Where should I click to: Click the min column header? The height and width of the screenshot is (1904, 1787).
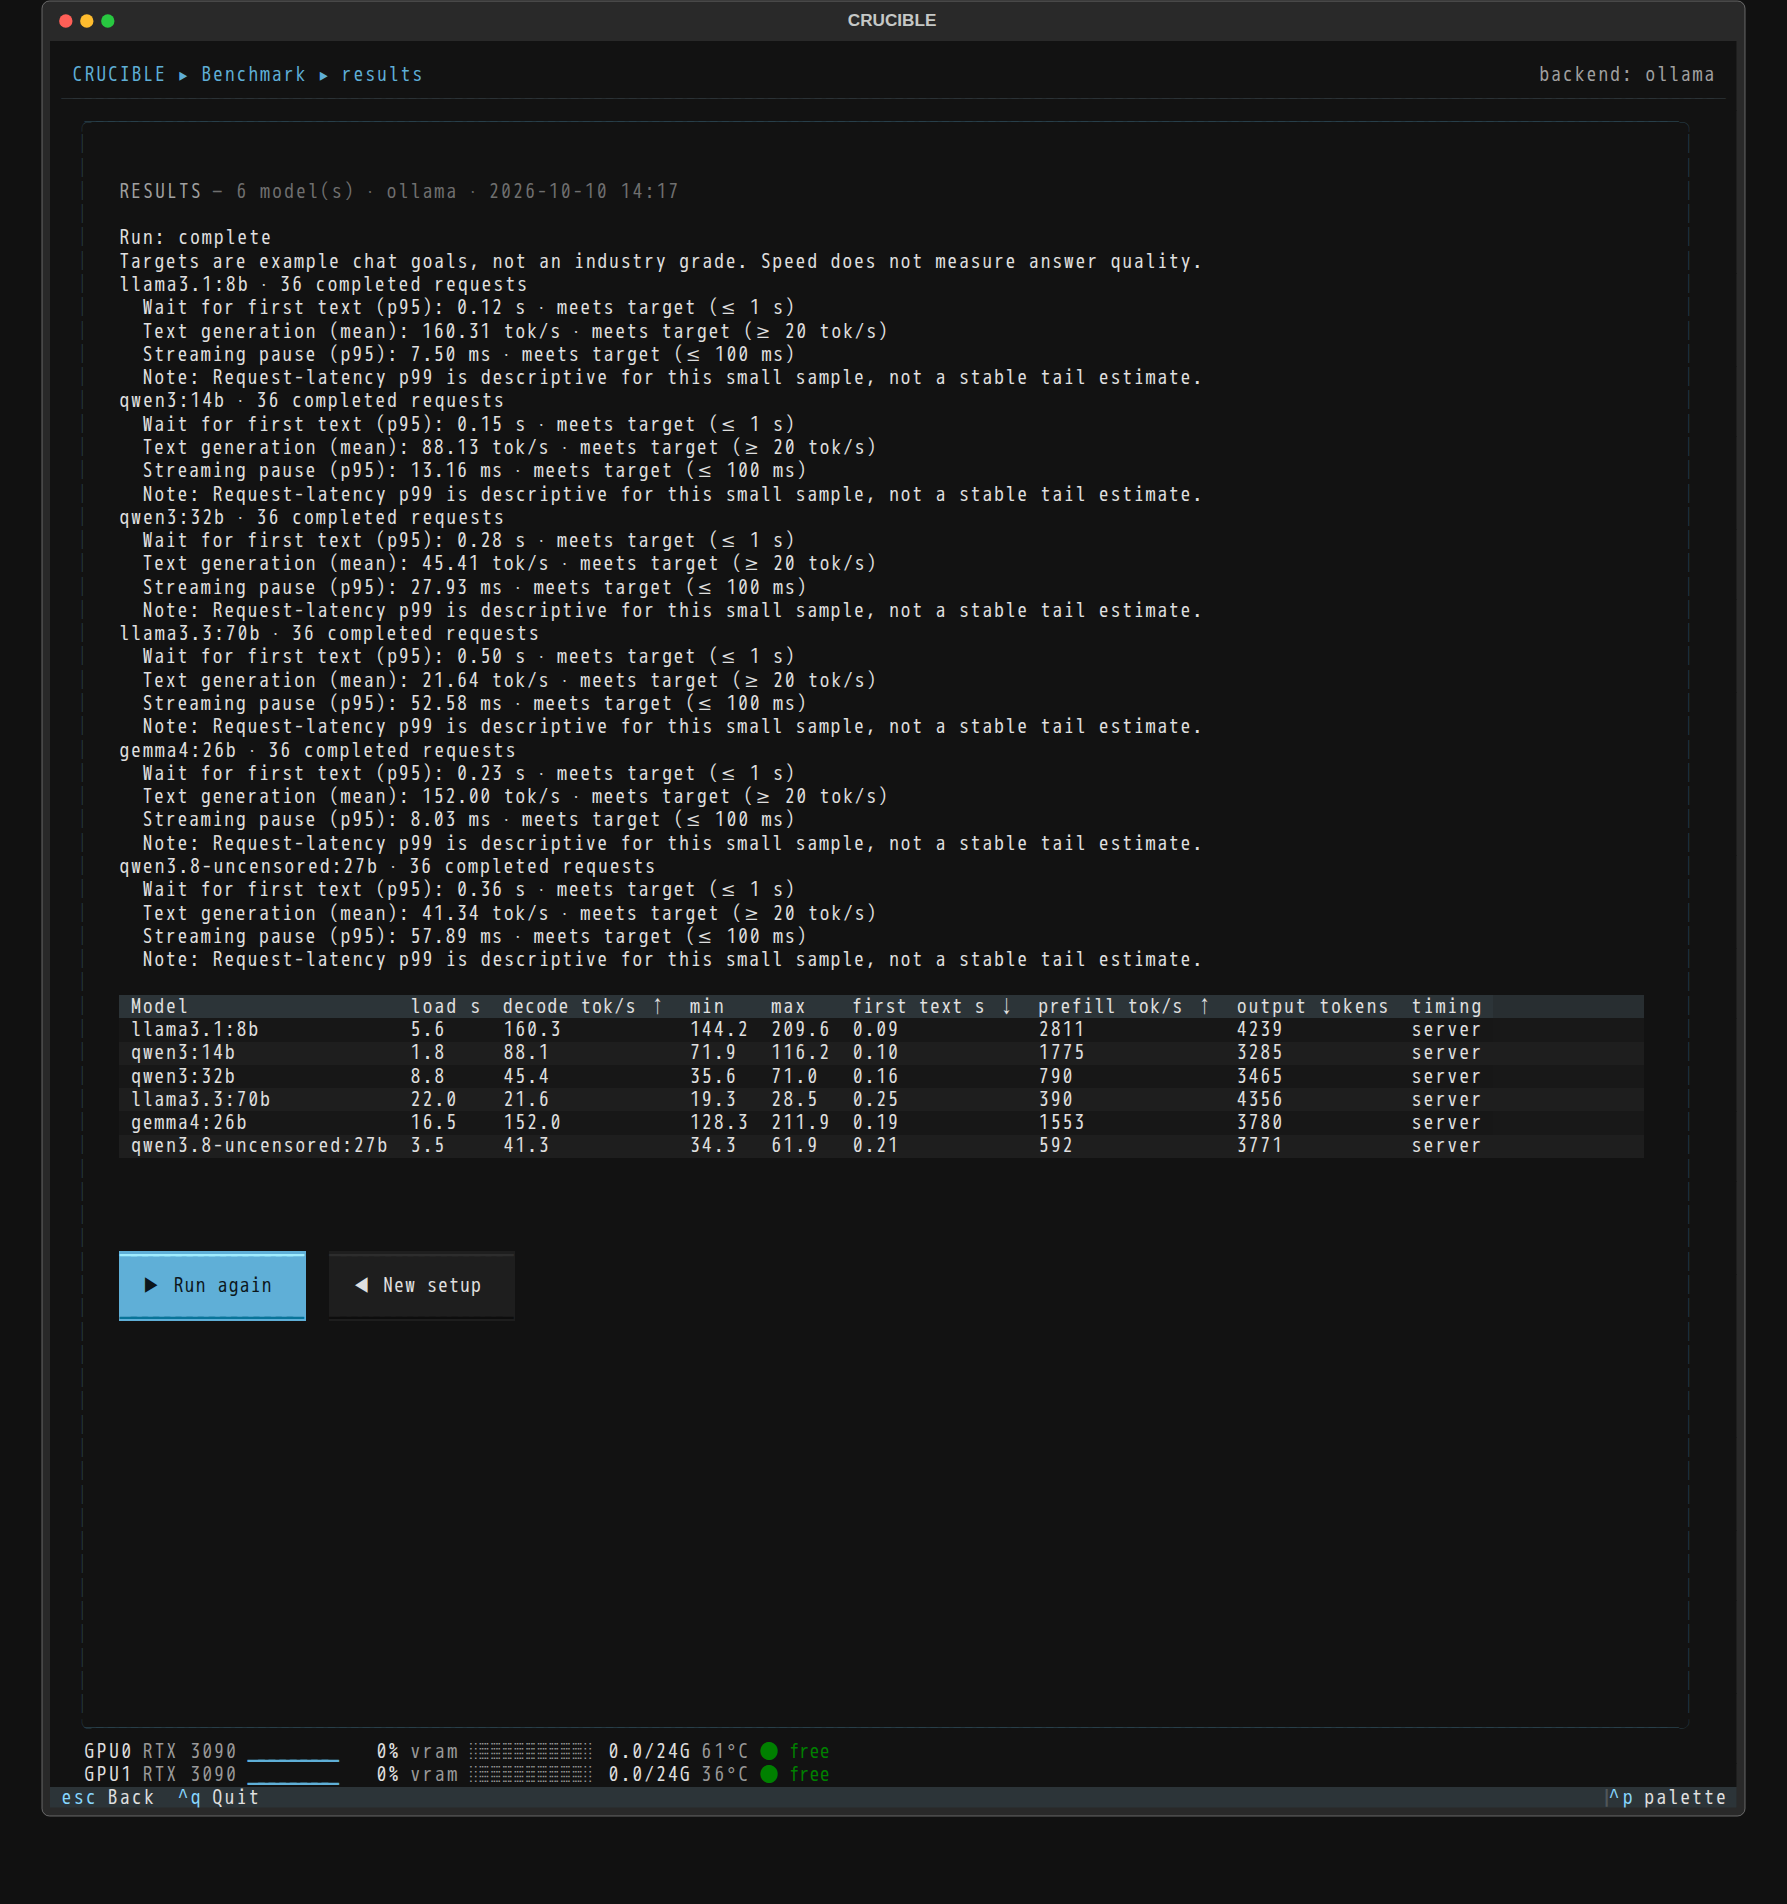[706, 1006]
